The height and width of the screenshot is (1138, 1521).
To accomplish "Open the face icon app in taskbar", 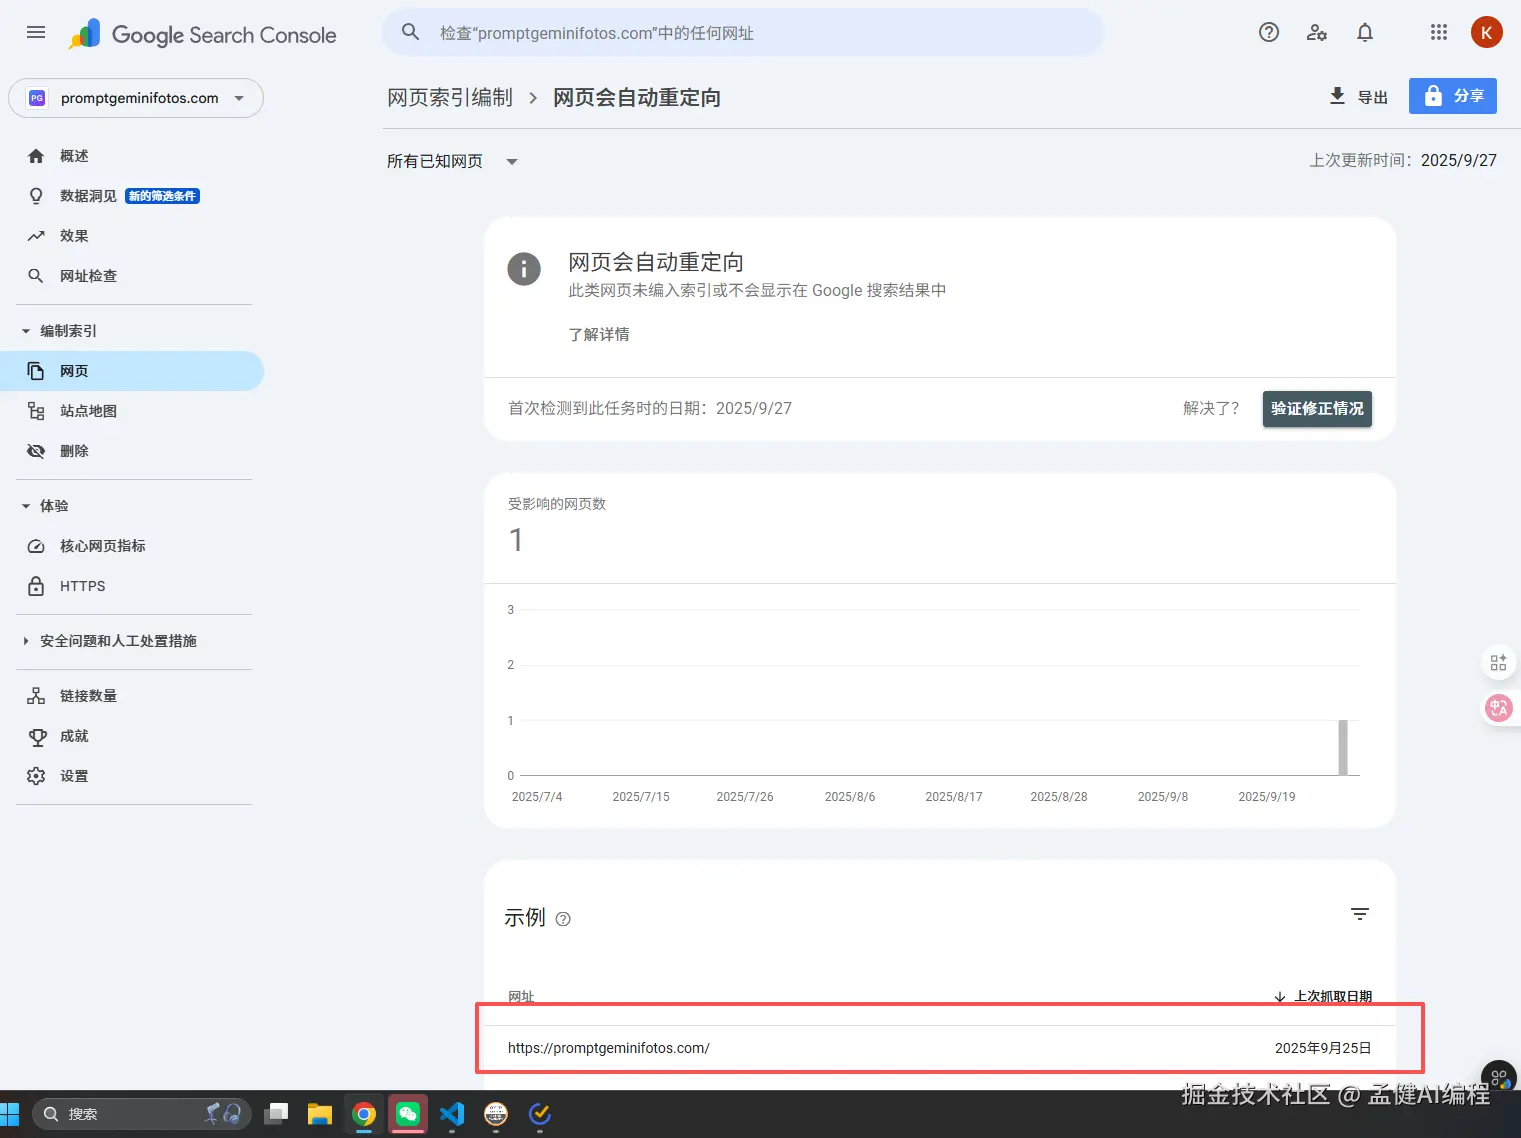I will [496, 1114].
